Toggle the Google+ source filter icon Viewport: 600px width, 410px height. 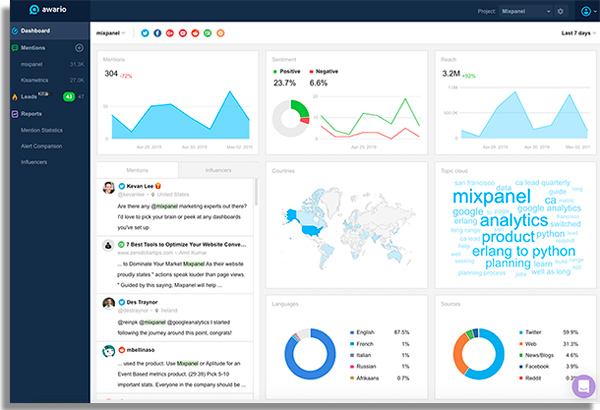(x=170, y=33)
